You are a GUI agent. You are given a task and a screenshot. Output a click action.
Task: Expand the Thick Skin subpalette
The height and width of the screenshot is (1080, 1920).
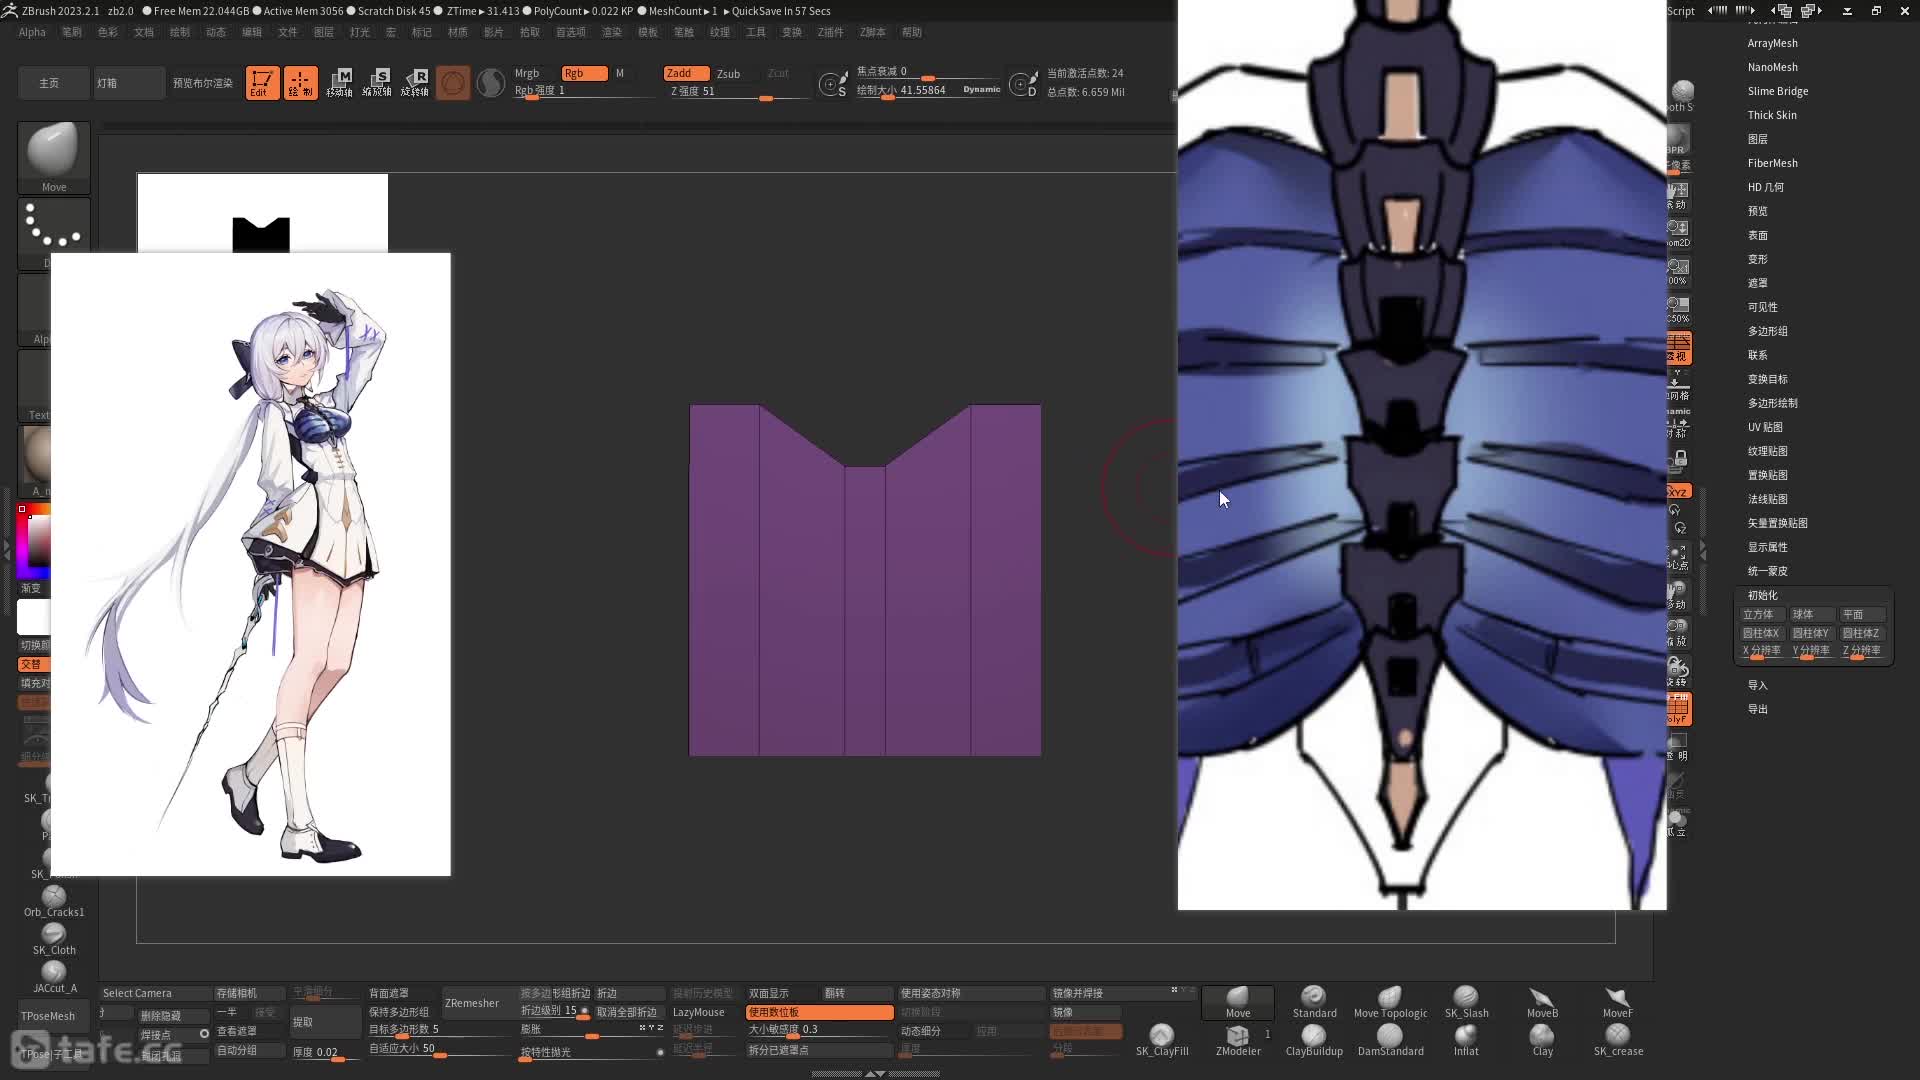1772,115
